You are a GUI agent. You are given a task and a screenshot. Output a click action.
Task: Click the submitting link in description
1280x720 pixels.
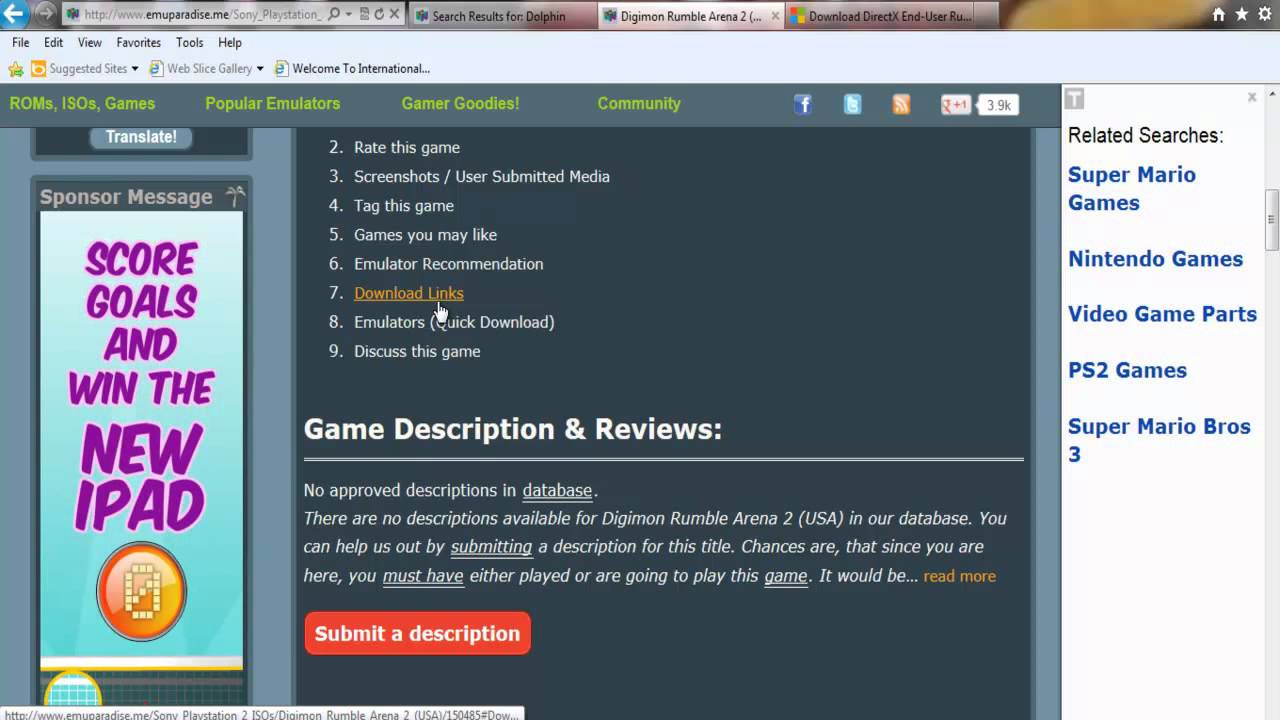point(491,546)
